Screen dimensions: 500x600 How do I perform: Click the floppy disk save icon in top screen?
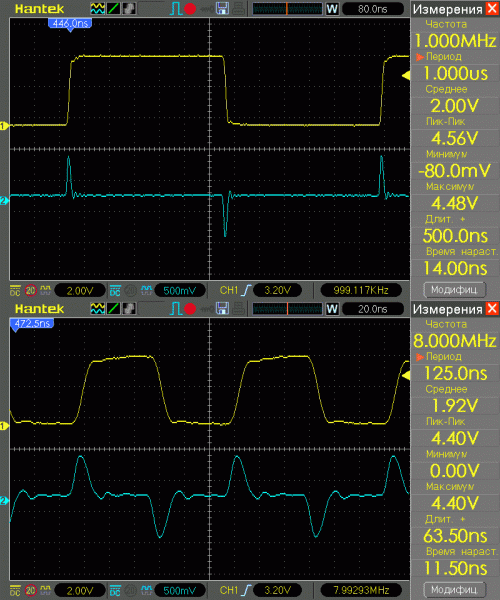point(222,8)
